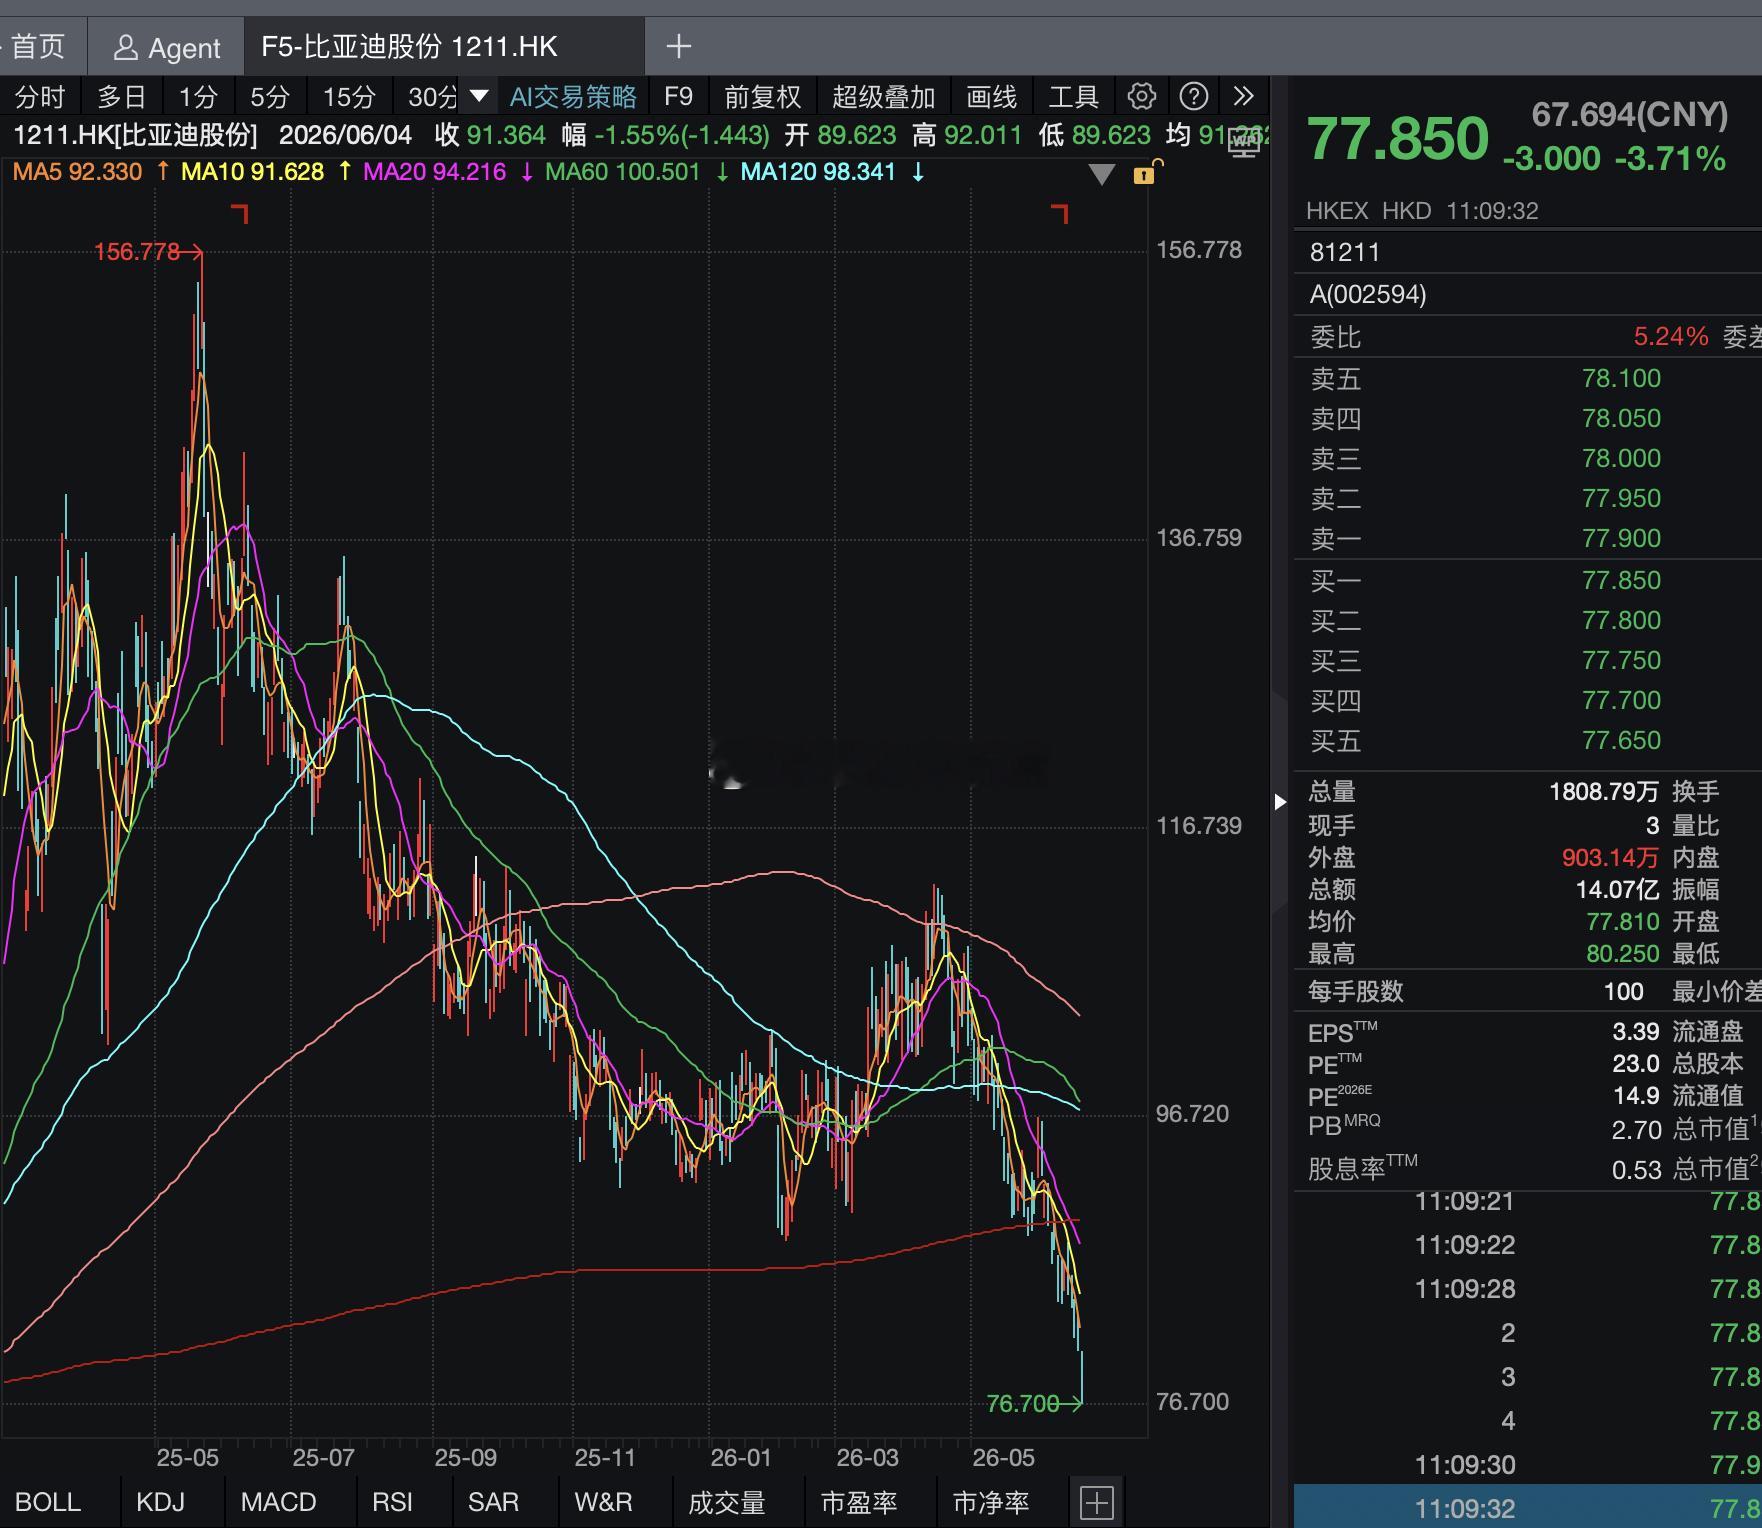Switch to the 首页 tab

[36, 47]
